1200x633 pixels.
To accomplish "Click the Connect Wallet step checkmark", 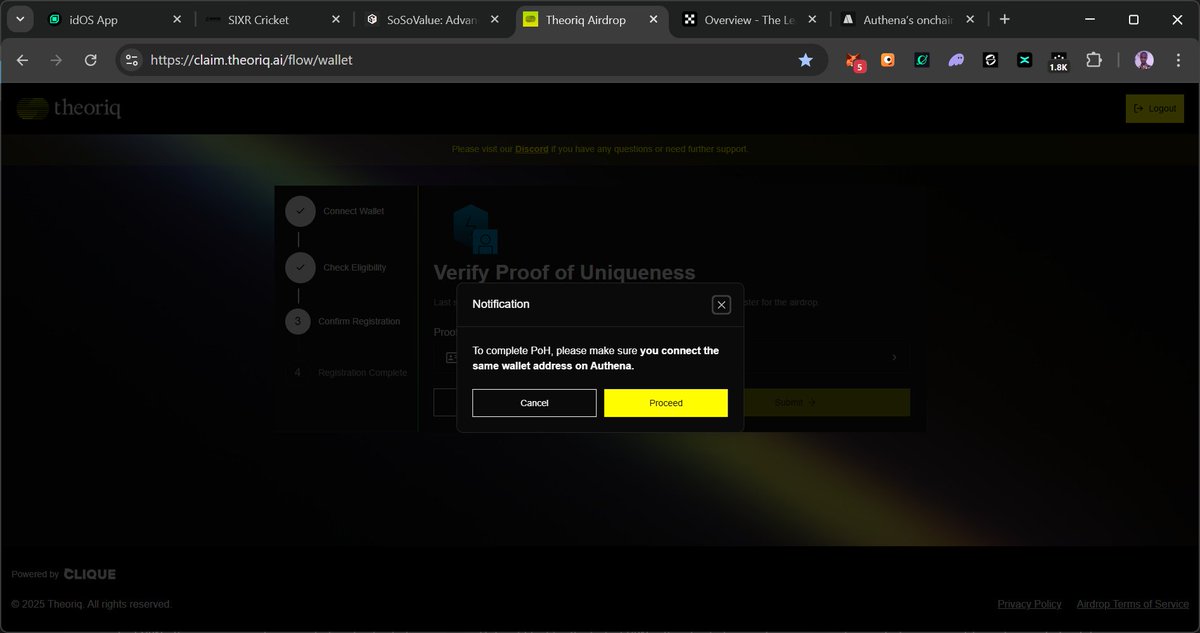I will [x=300, y=212].
